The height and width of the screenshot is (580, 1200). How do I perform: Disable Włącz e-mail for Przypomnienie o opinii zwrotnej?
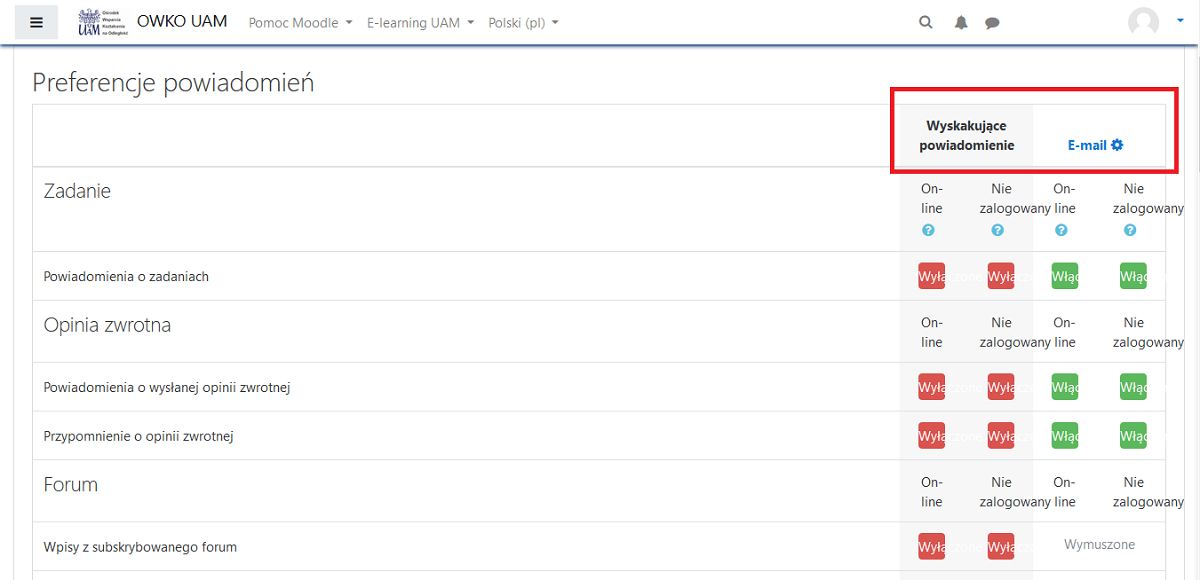tap(1063, 435)
